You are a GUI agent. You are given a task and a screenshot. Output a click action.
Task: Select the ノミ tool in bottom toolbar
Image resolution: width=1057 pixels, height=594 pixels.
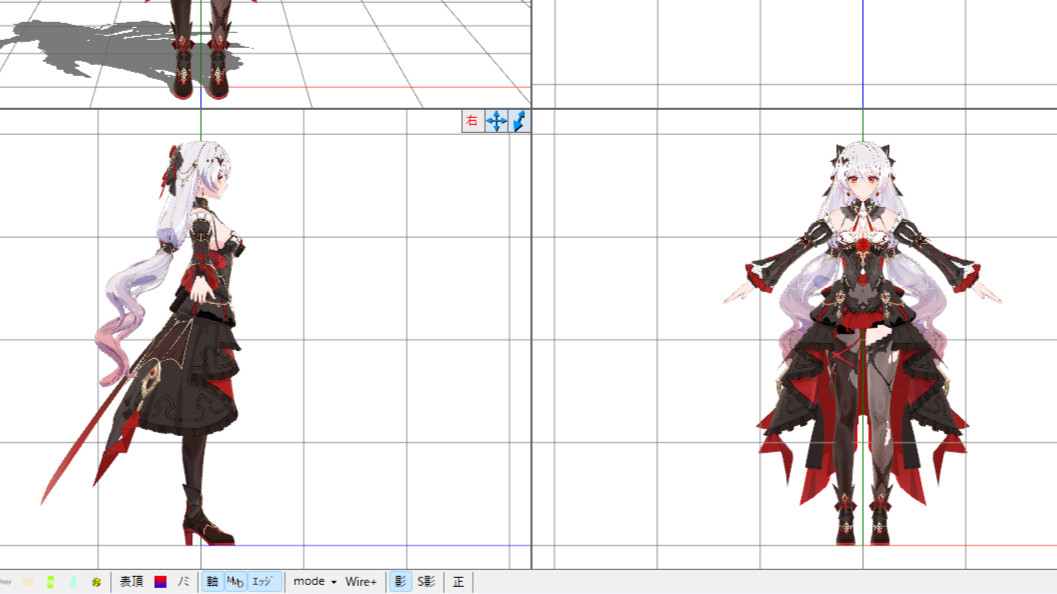pyautogui.click(x=184, y=581)
